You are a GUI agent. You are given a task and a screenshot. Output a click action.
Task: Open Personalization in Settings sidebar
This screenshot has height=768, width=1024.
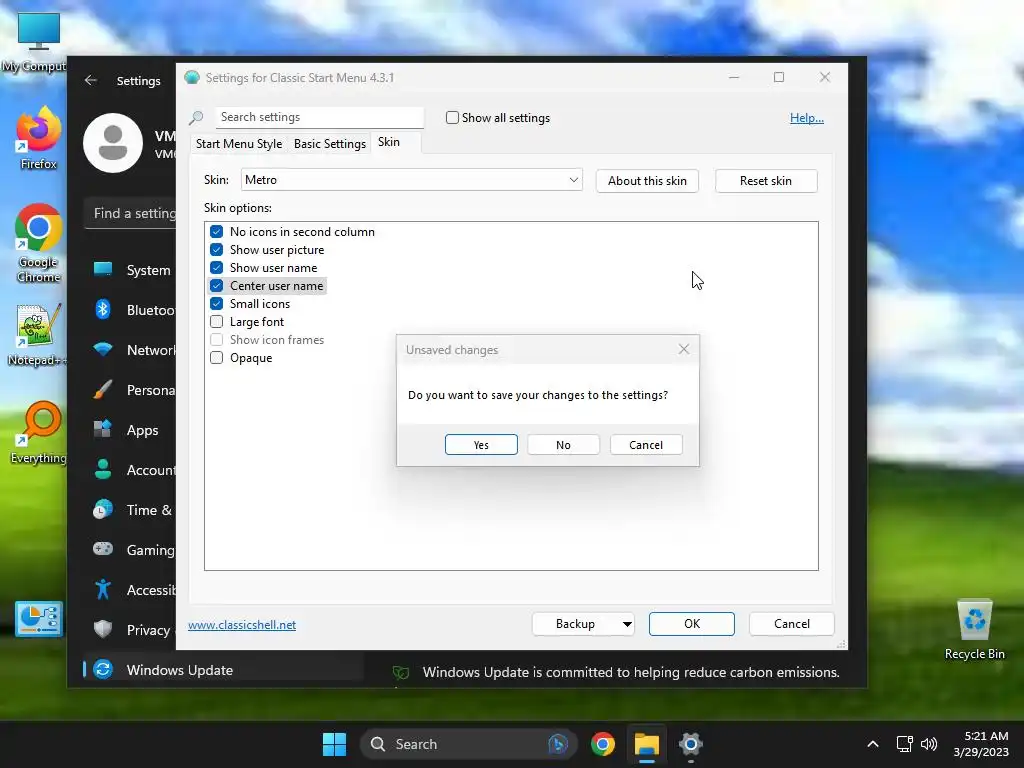tap(131, 390)
